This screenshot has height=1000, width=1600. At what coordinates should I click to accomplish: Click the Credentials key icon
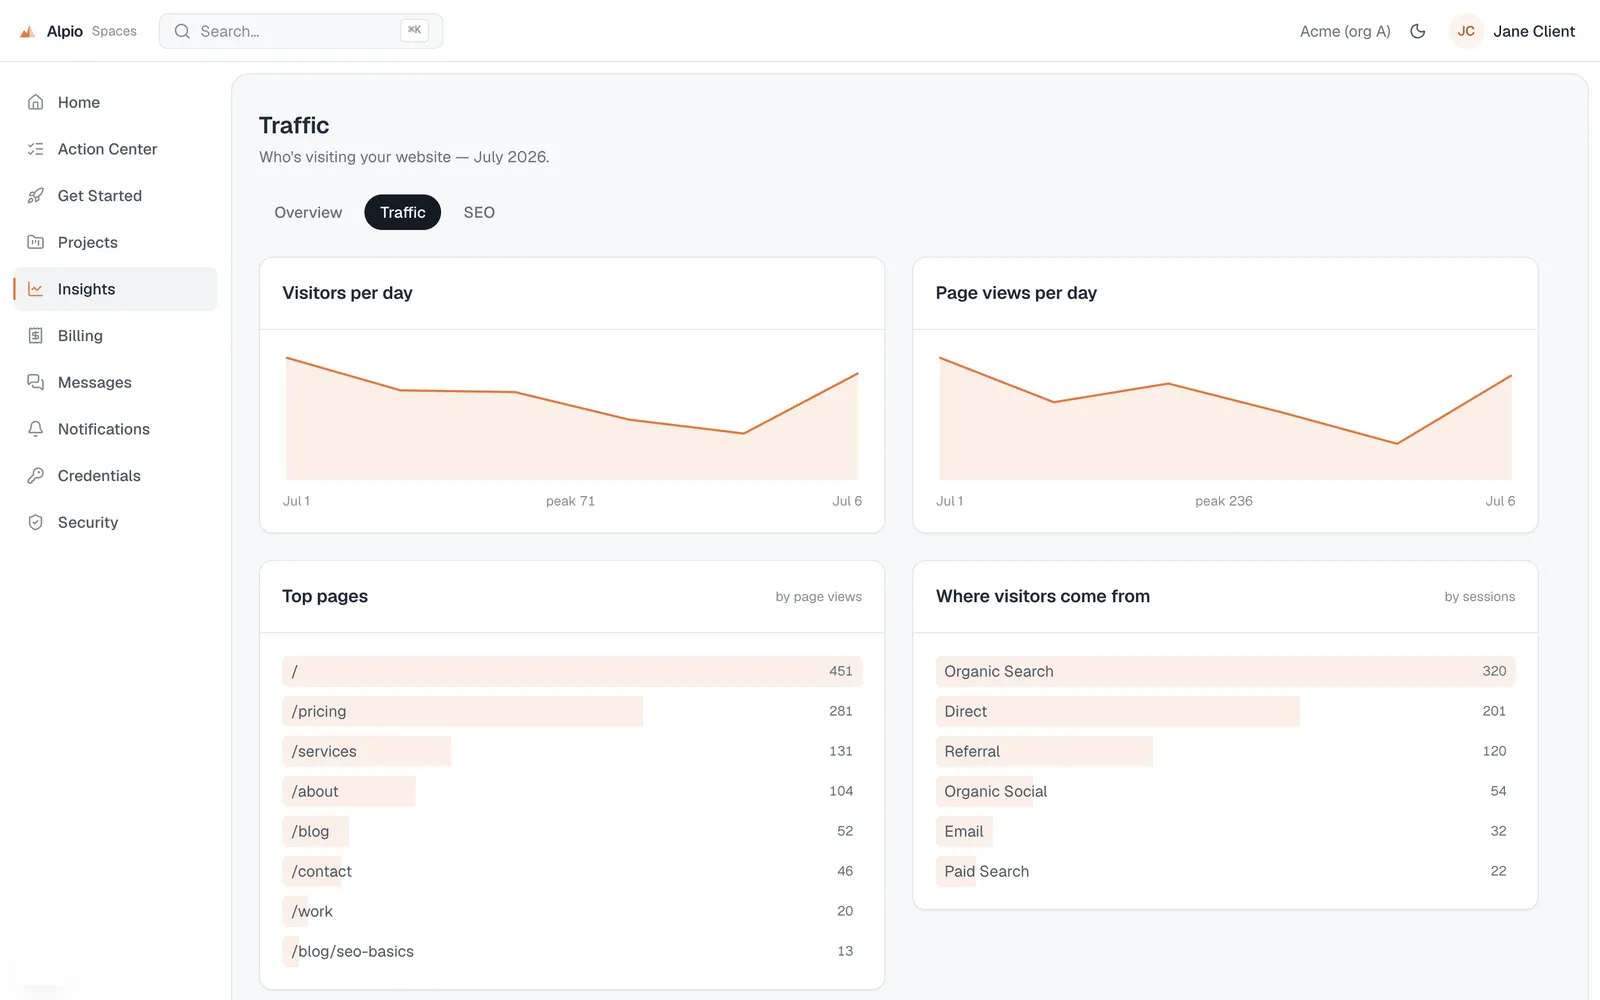(36, 476)
